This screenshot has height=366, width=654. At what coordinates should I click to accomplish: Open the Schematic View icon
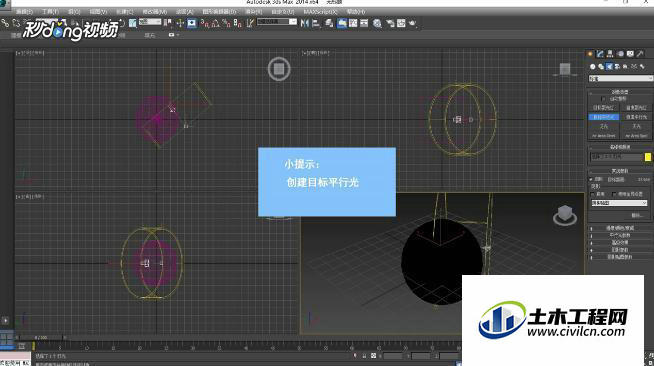point(364,23)
